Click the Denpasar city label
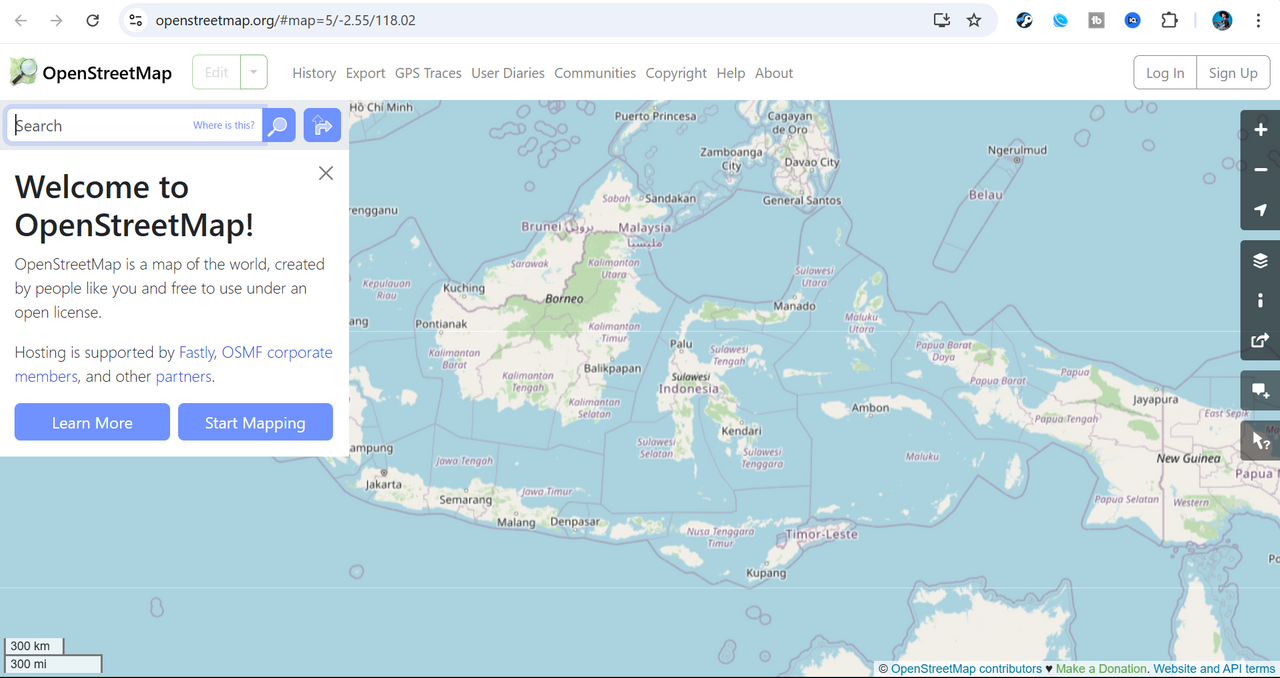This screenshot has width=1280, height=678. (x=575, y=522)
